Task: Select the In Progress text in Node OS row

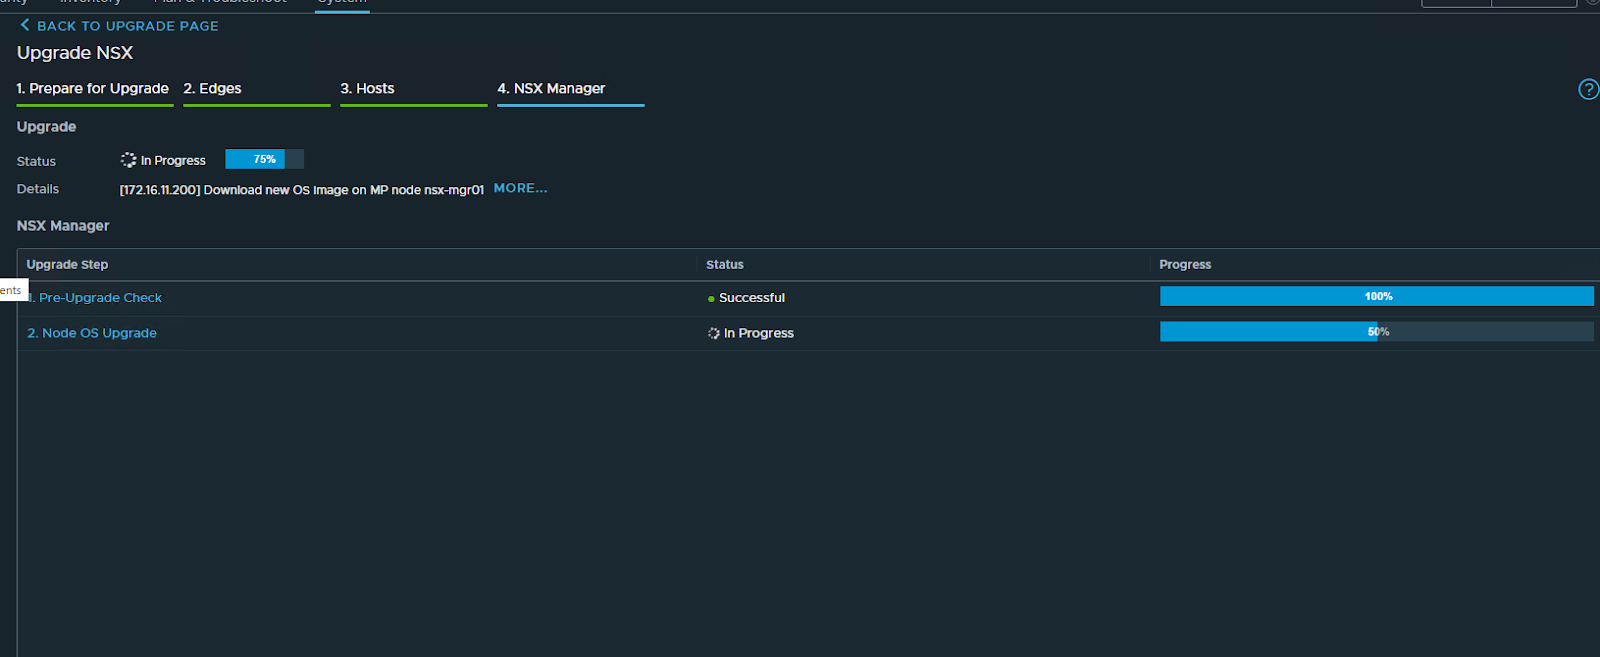Action: click(x=759, y=333)
